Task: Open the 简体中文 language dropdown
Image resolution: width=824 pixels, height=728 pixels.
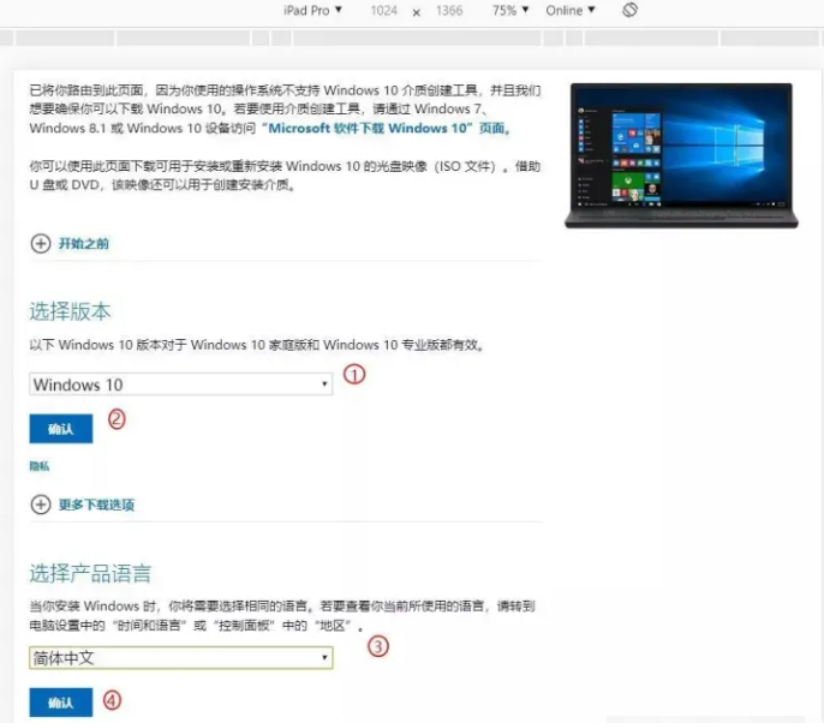Action: [x=181, y=658]
